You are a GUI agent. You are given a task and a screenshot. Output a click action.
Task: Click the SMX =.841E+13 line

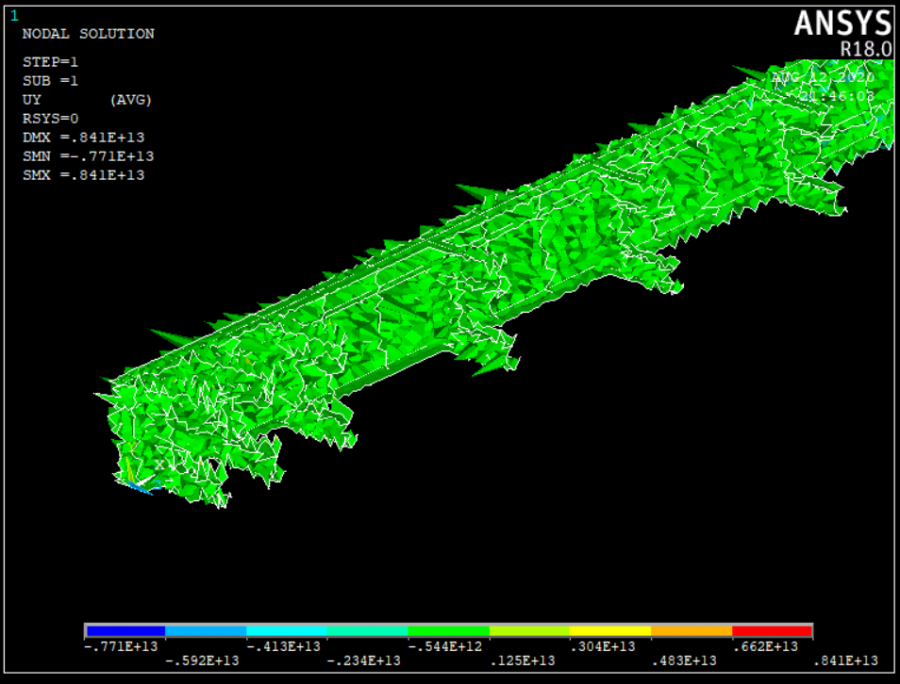[83, 176]
